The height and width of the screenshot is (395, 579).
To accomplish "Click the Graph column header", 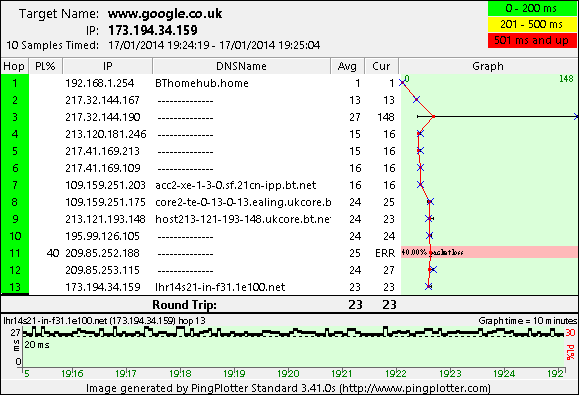I will 488,66.
